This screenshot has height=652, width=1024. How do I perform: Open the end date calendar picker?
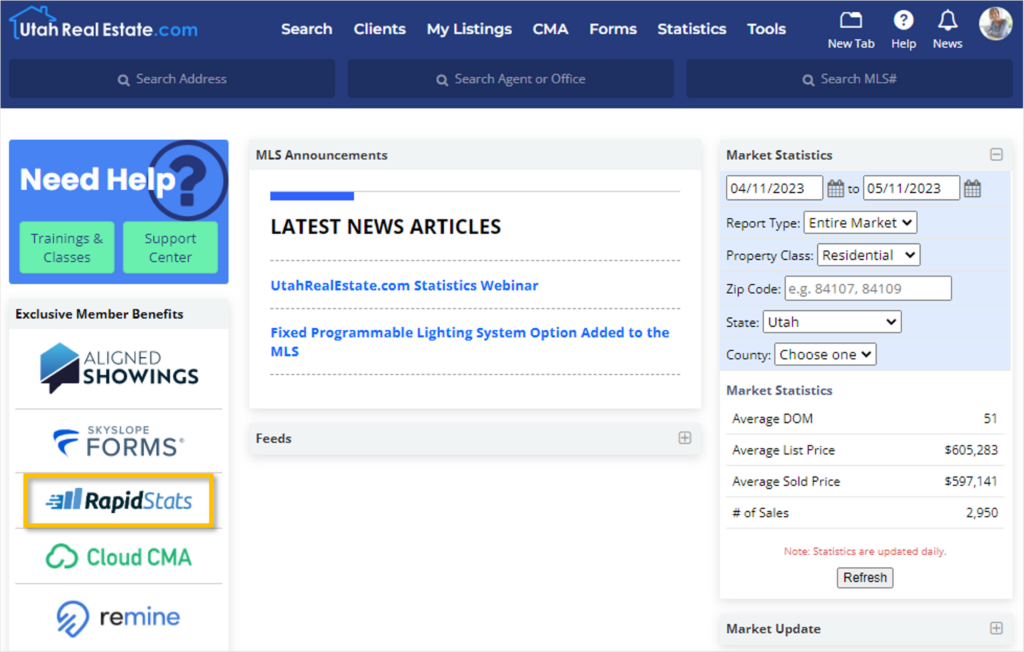point(972,188)
